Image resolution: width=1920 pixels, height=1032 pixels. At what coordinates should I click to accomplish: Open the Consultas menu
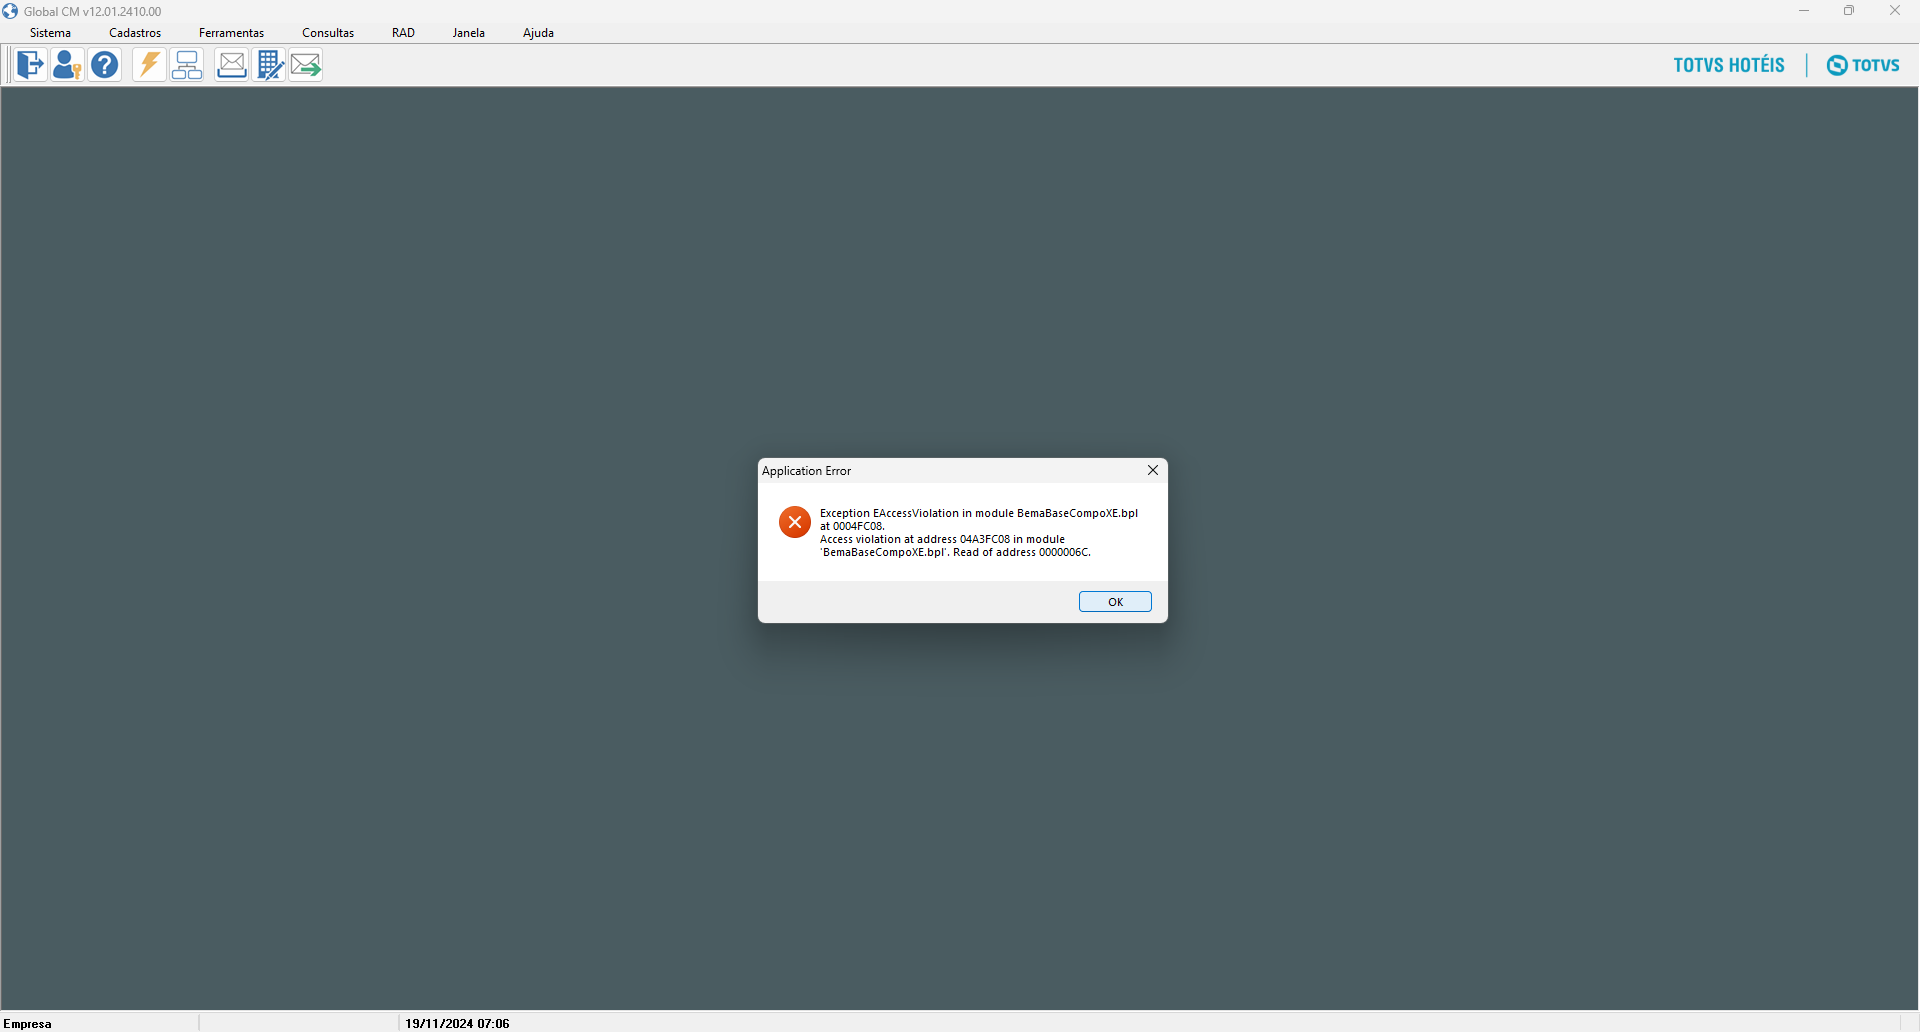click(x=328, y=33)
